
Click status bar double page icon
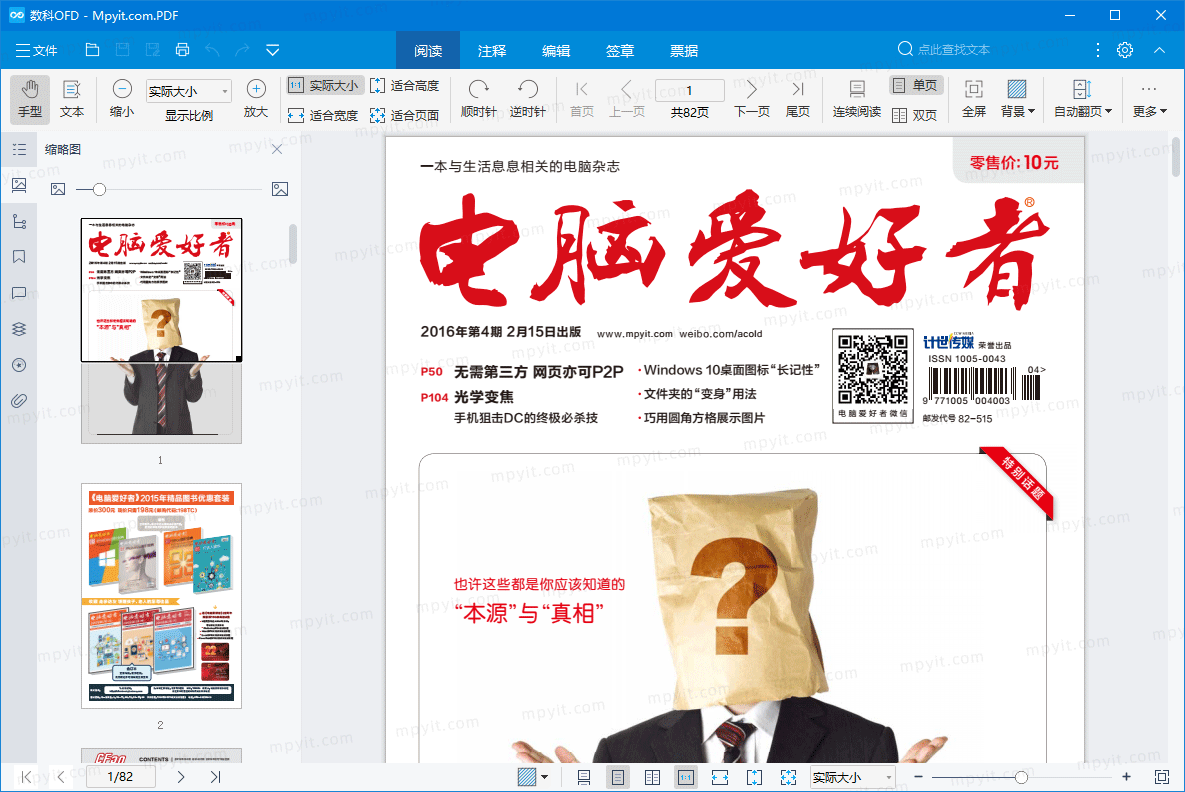tap(652, 777)
